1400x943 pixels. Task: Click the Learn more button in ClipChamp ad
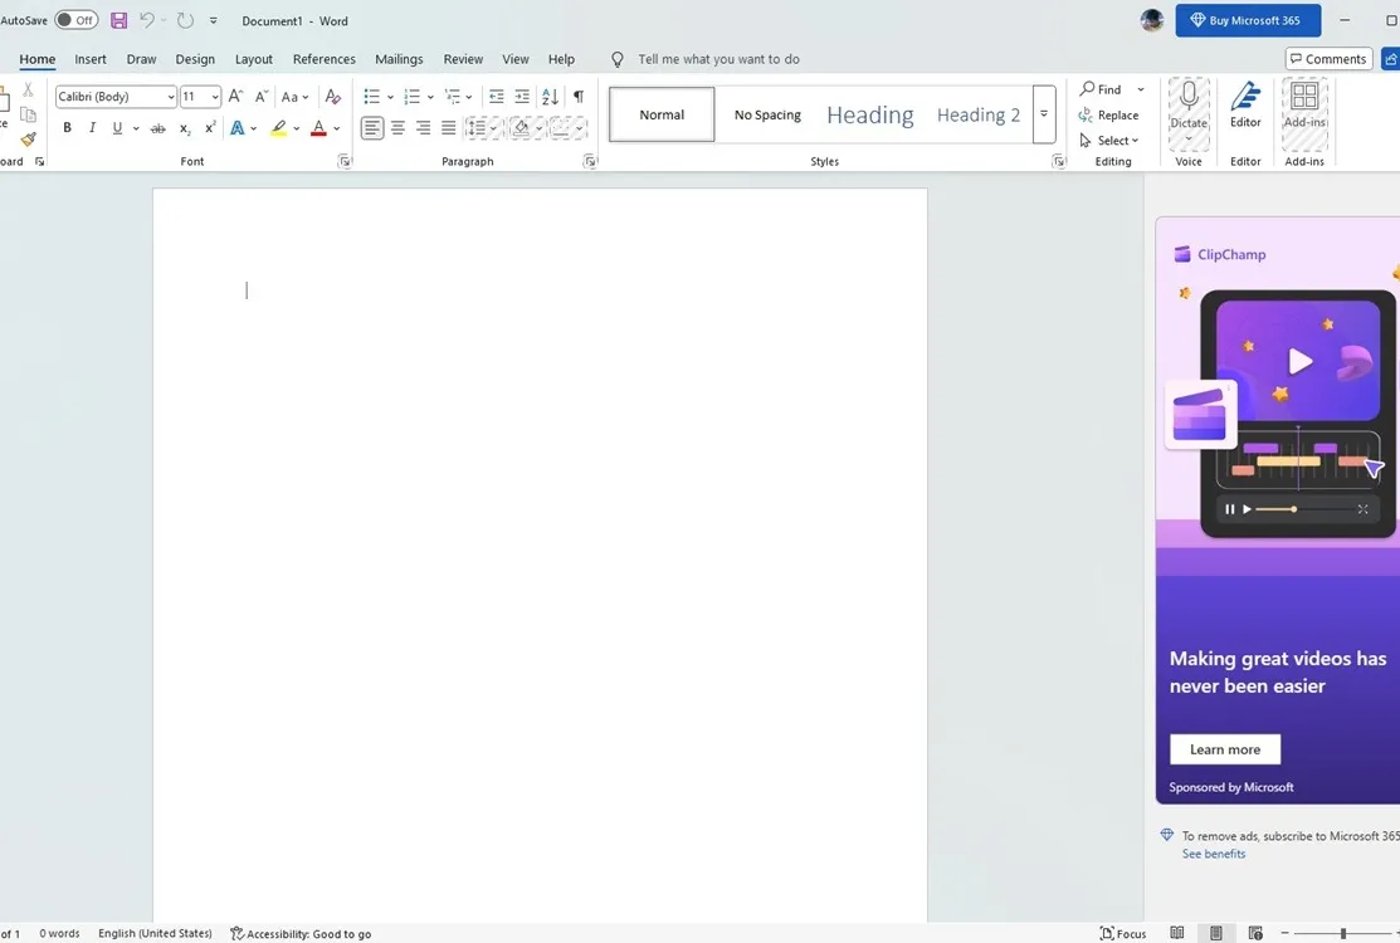[x=1224, y=749]
